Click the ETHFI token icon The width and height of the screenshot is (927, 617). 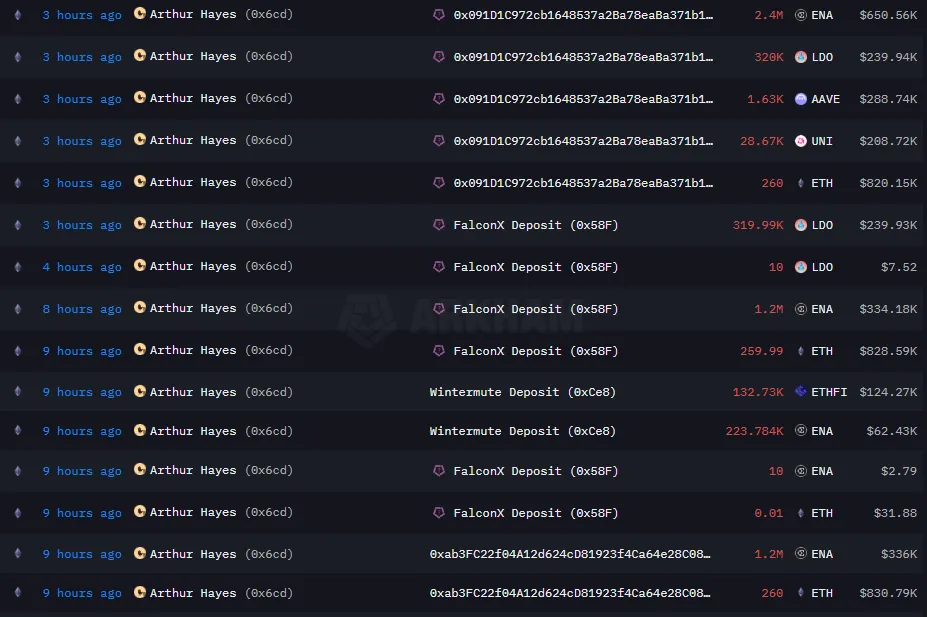pyautogui.click(x=801, y=392)
